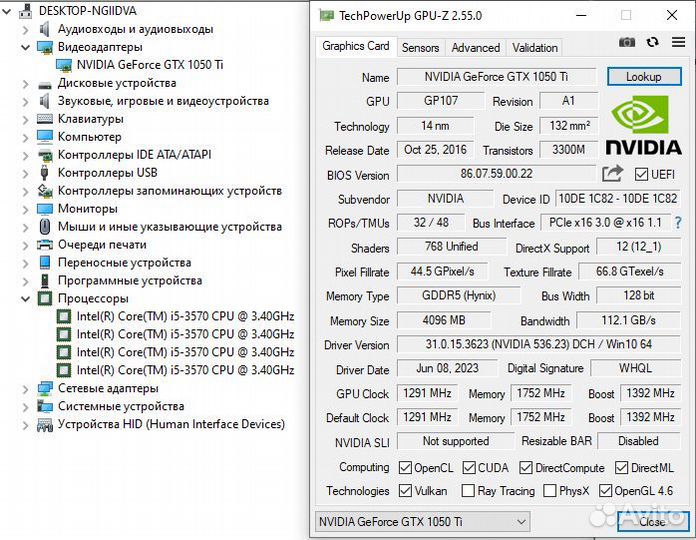Switch to the Graphics Card tab

coord(356,46)
